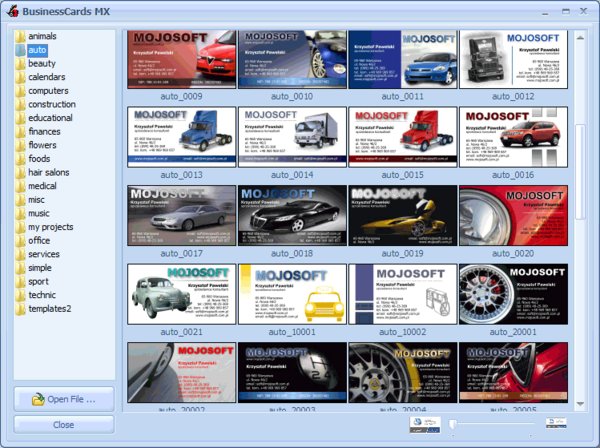This screenshot has height=448, width=600.
Task: Select the my projects folder icon
Action: [x=20, y=227]
